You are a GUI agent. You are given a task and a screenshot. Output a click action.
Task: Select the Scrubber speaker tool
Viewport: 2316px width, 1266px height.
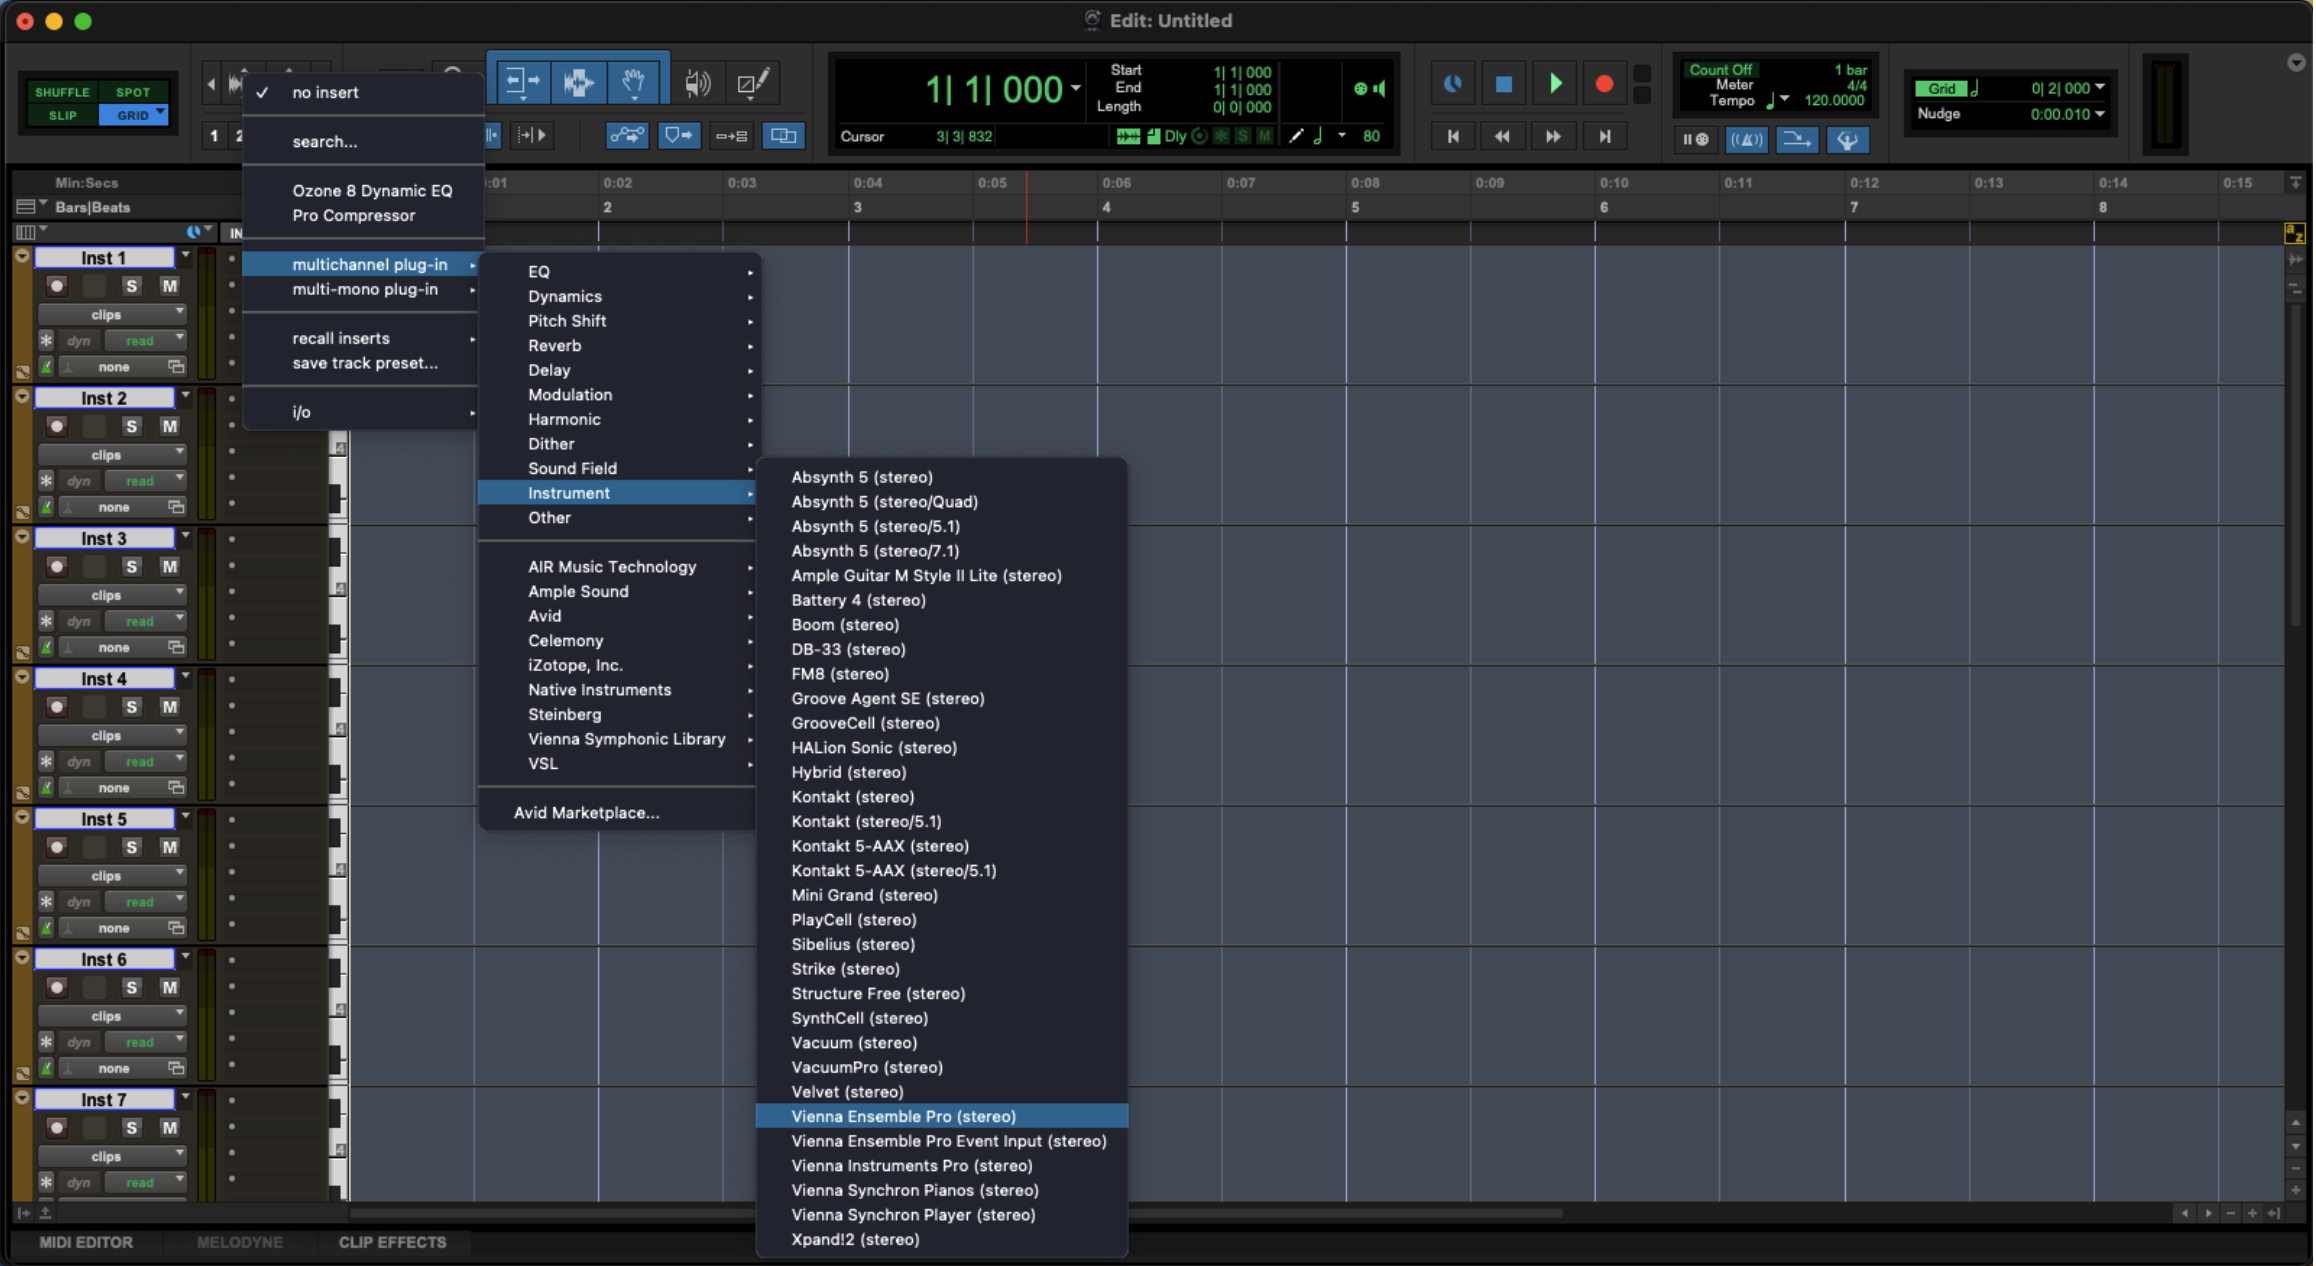click(698, 83)
